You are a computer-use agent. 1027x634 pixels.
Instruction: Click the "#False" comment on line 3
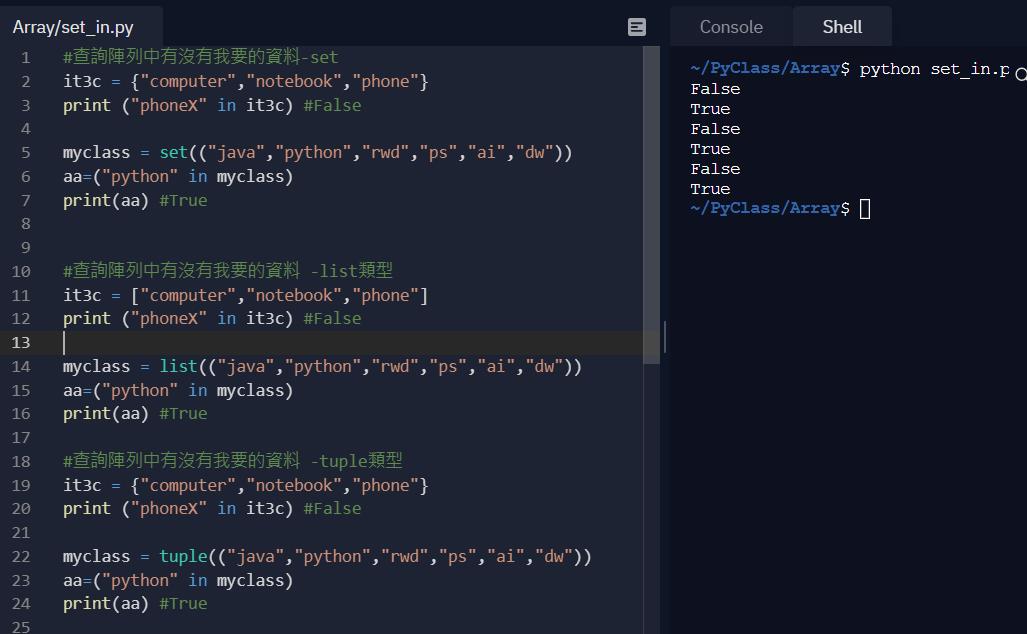point(332,105)
